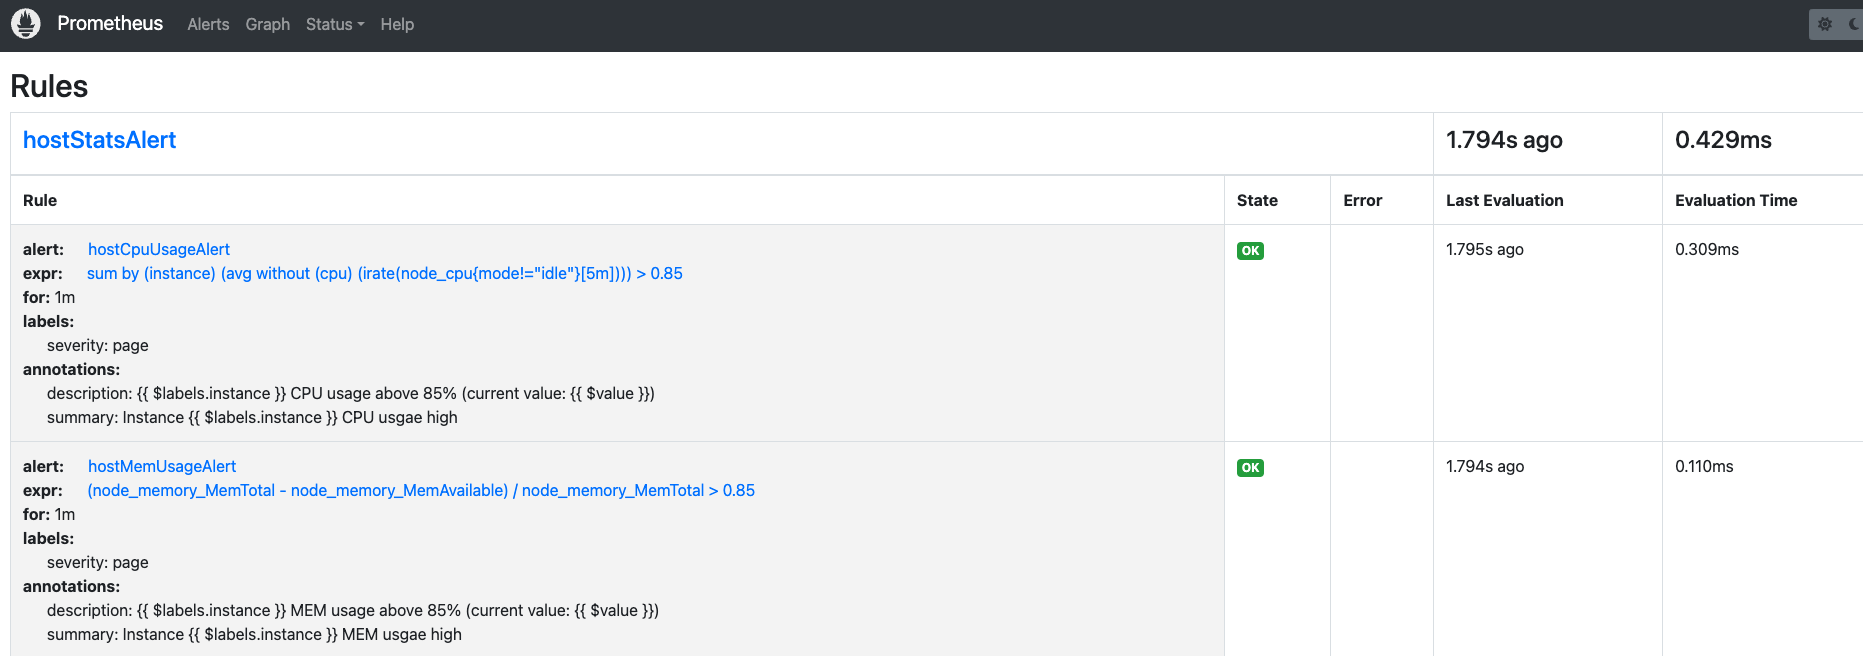Click the Prometheus flame logo icon
The height and width of the screenshot is (656, 1863).
point(26,24)
